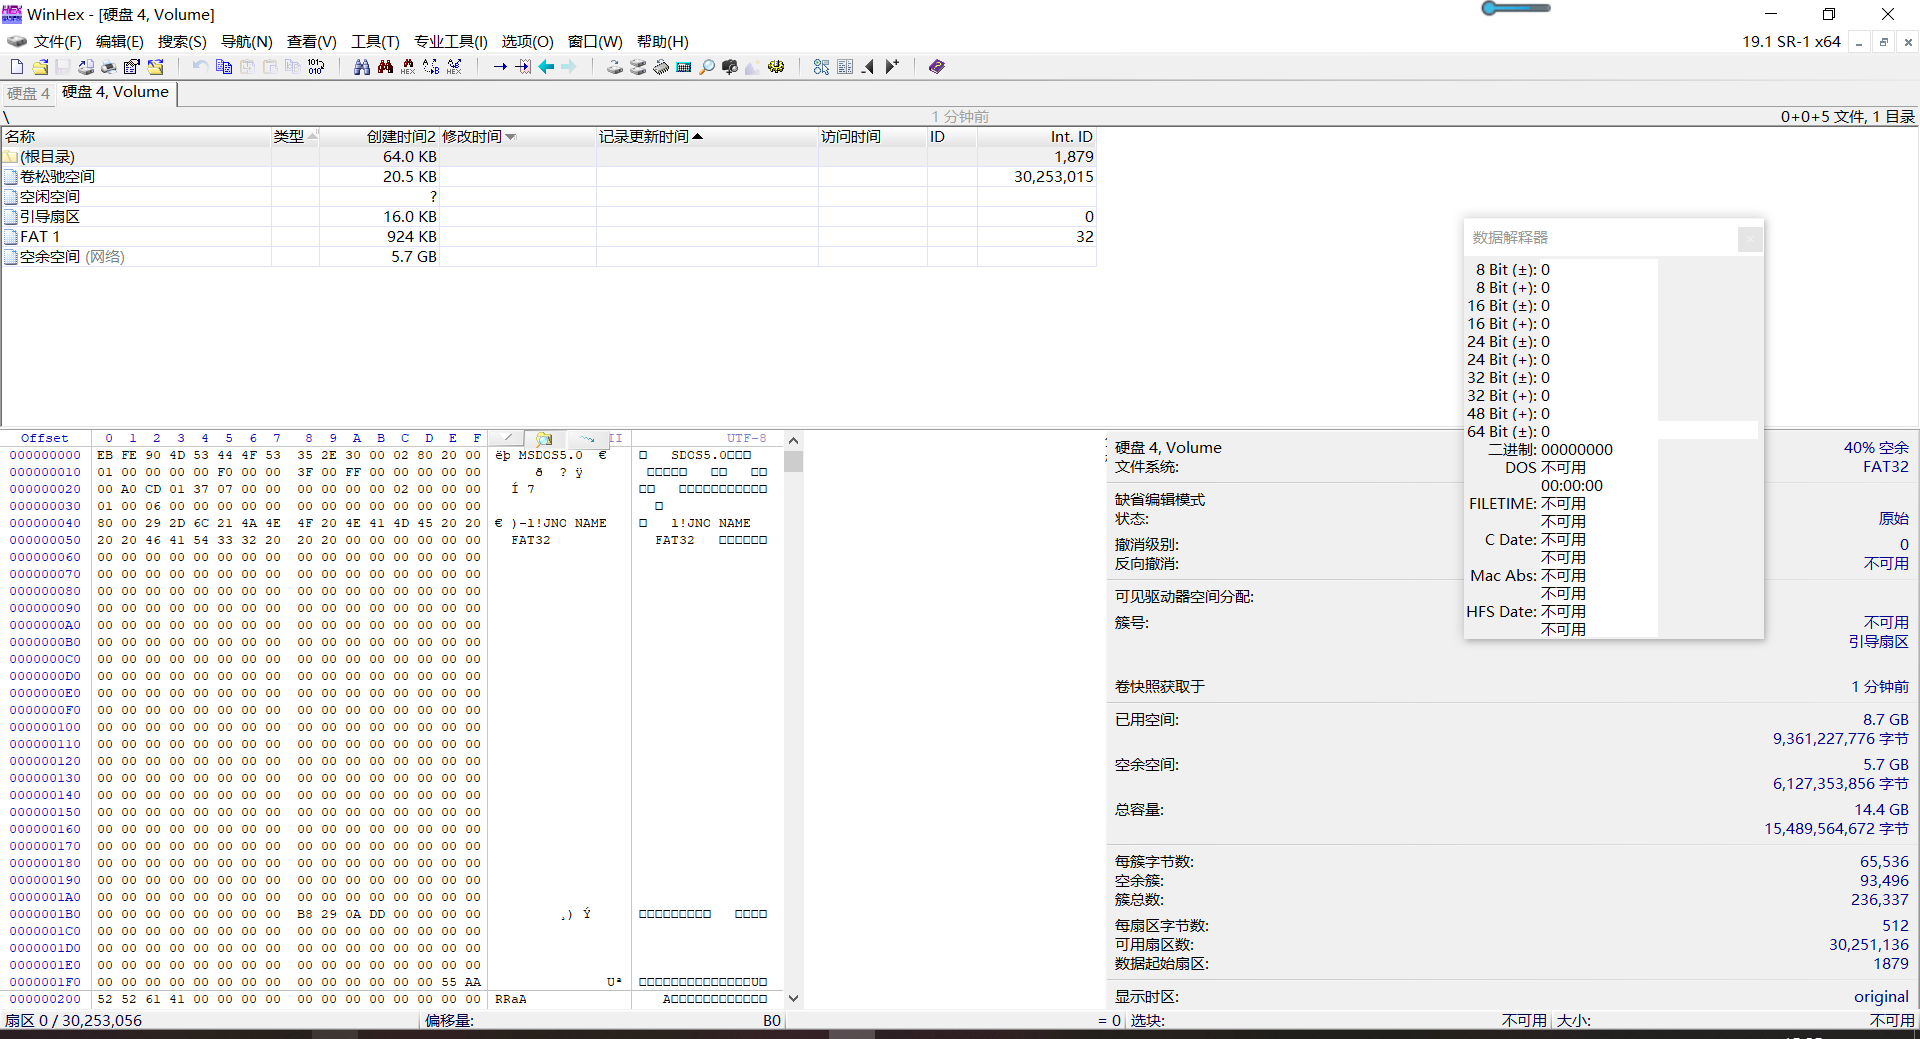Open the 文件(F) menu
This screenshot has width=1920, height=1039.
(x=57, y=41)
